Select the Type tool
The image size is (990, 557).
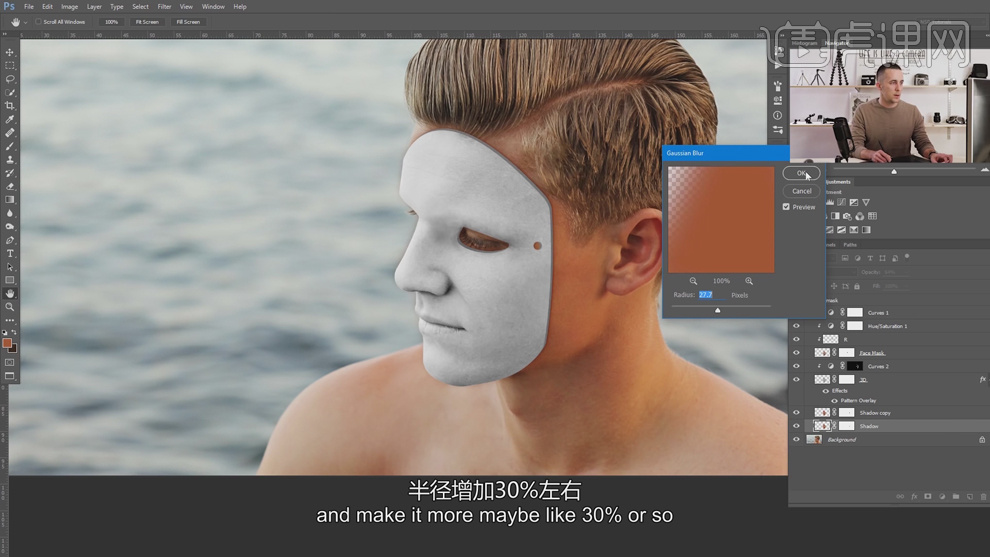point(9,253)
